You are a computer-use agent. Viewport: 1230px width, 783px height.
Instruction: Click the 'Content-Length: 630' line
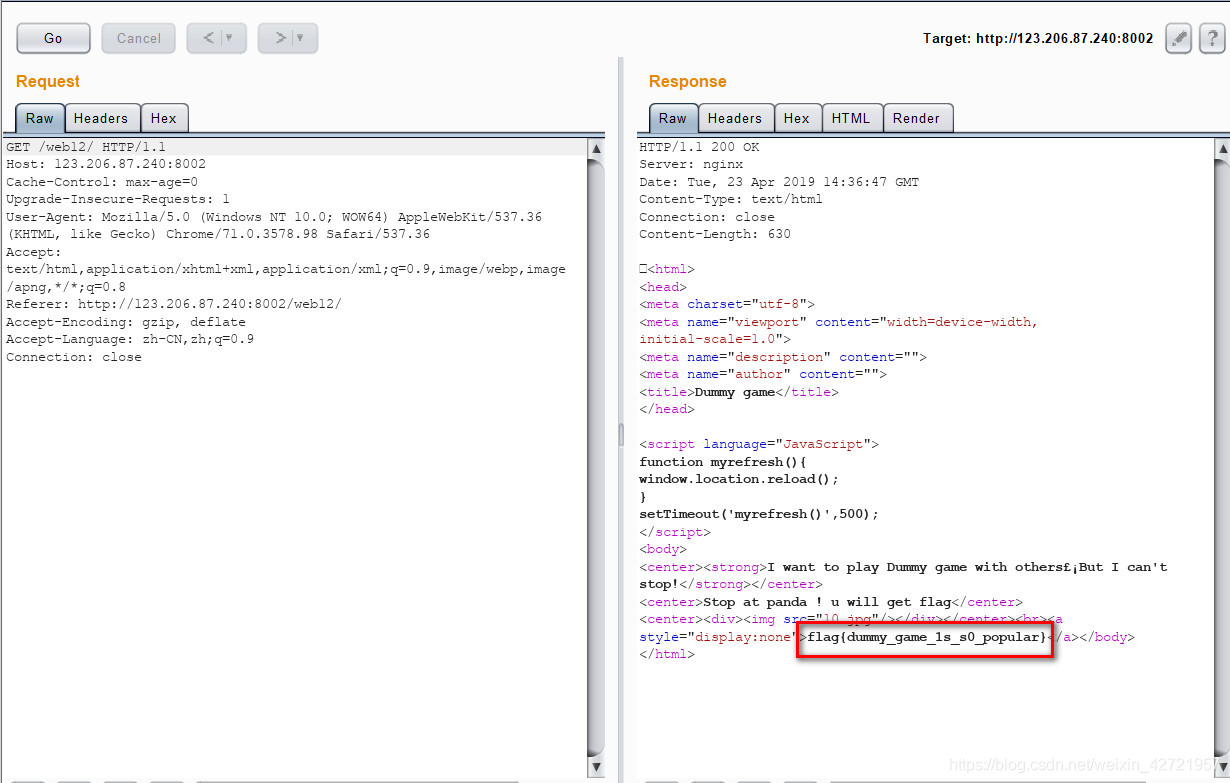[715, 234]
